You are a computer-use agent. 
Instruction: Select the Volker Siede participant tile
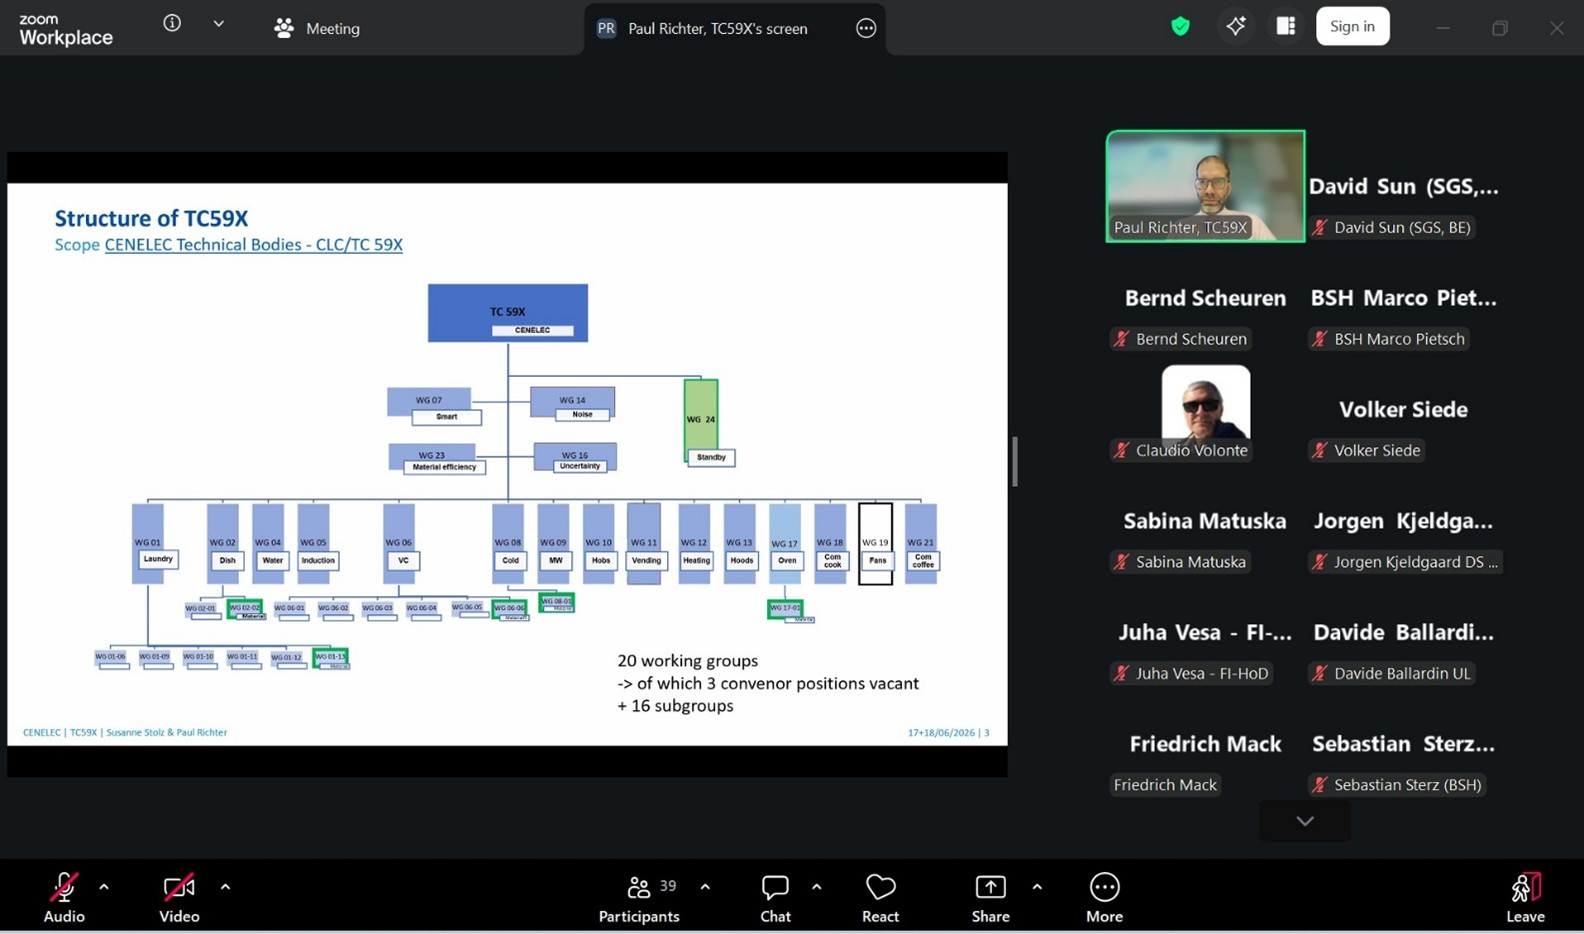tap(1403, 409)
